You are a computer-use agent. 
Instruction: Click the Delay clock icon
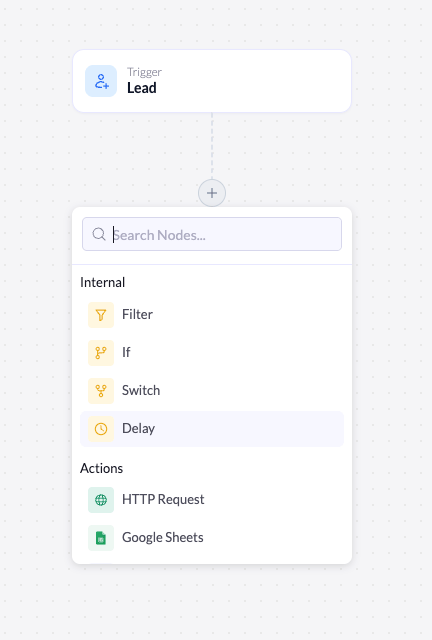coord(101,429)
